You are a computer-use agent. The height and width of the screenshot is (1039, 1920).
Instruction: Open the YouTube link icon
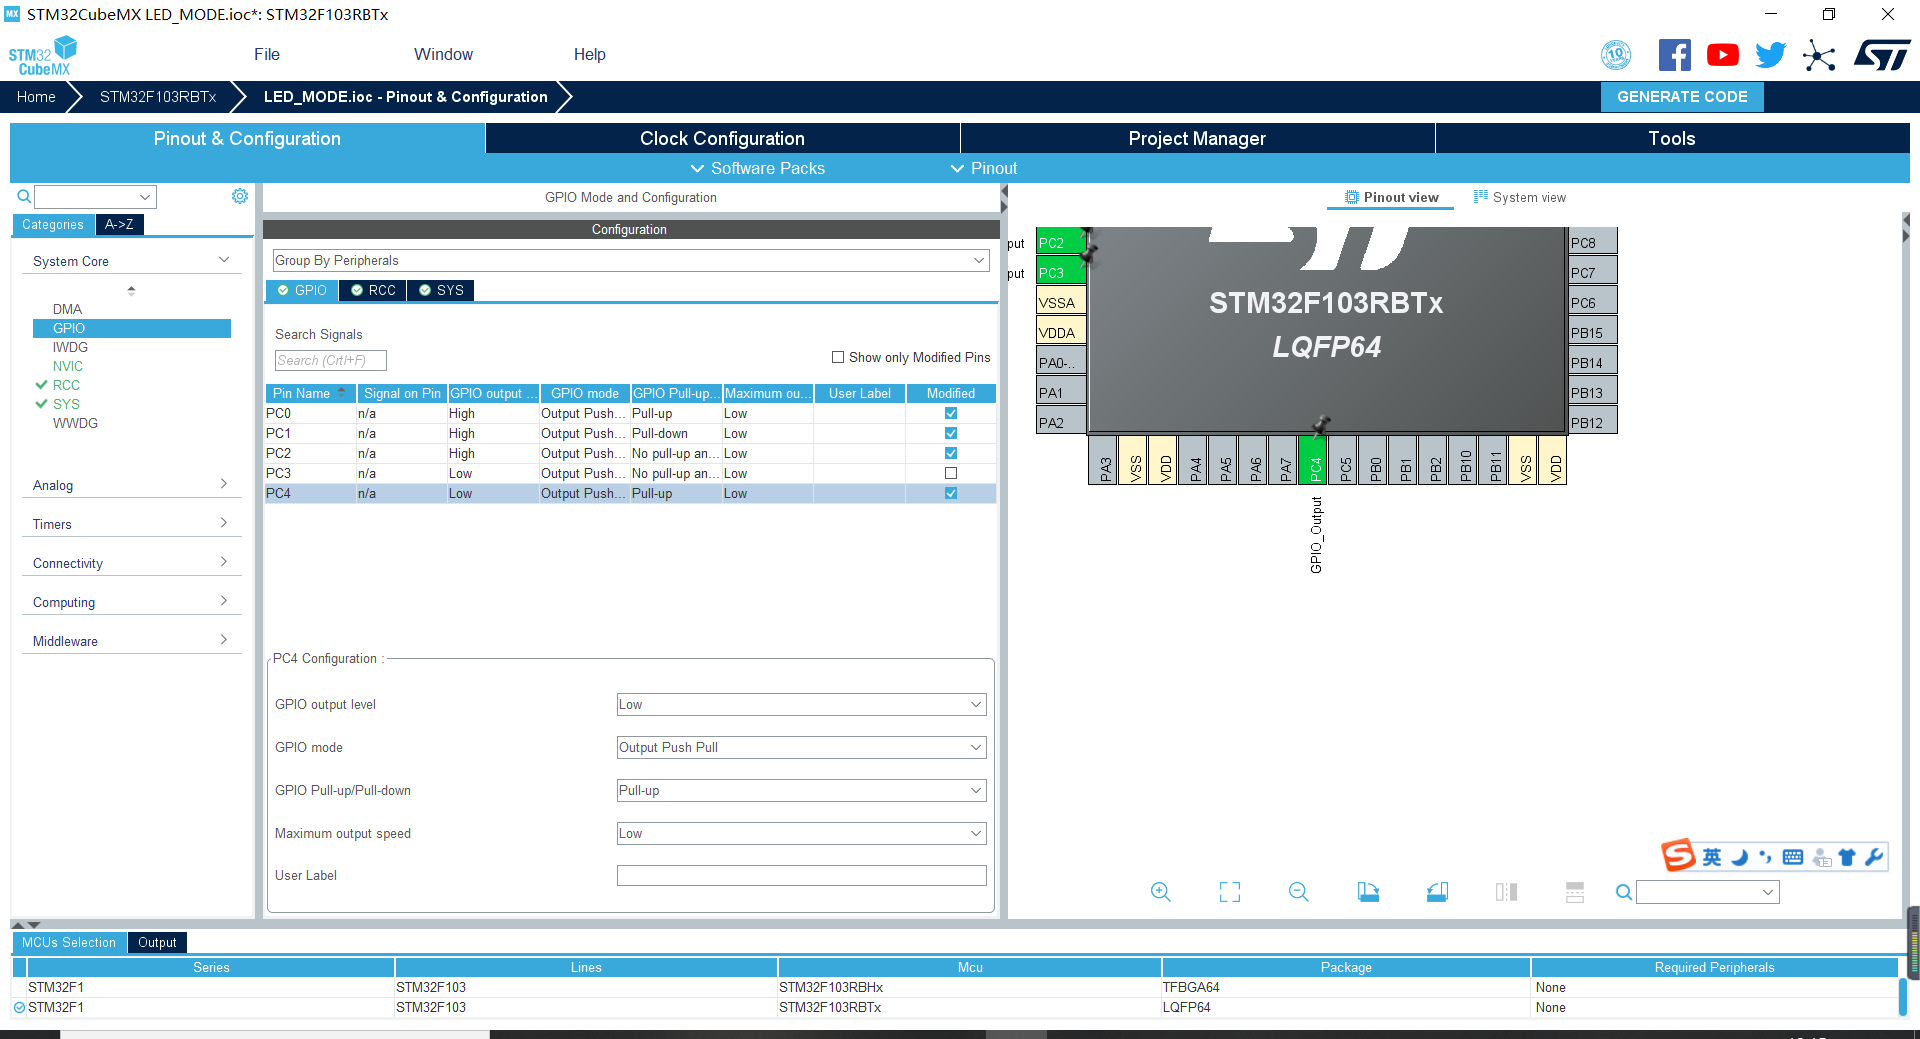[x=1722, y=55]
